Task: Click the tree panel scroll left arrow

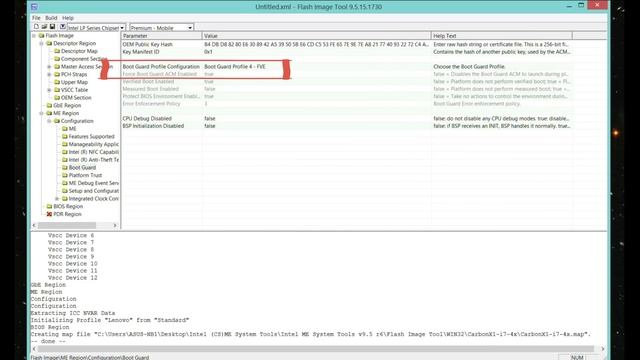Action: (x=34, y=225)
